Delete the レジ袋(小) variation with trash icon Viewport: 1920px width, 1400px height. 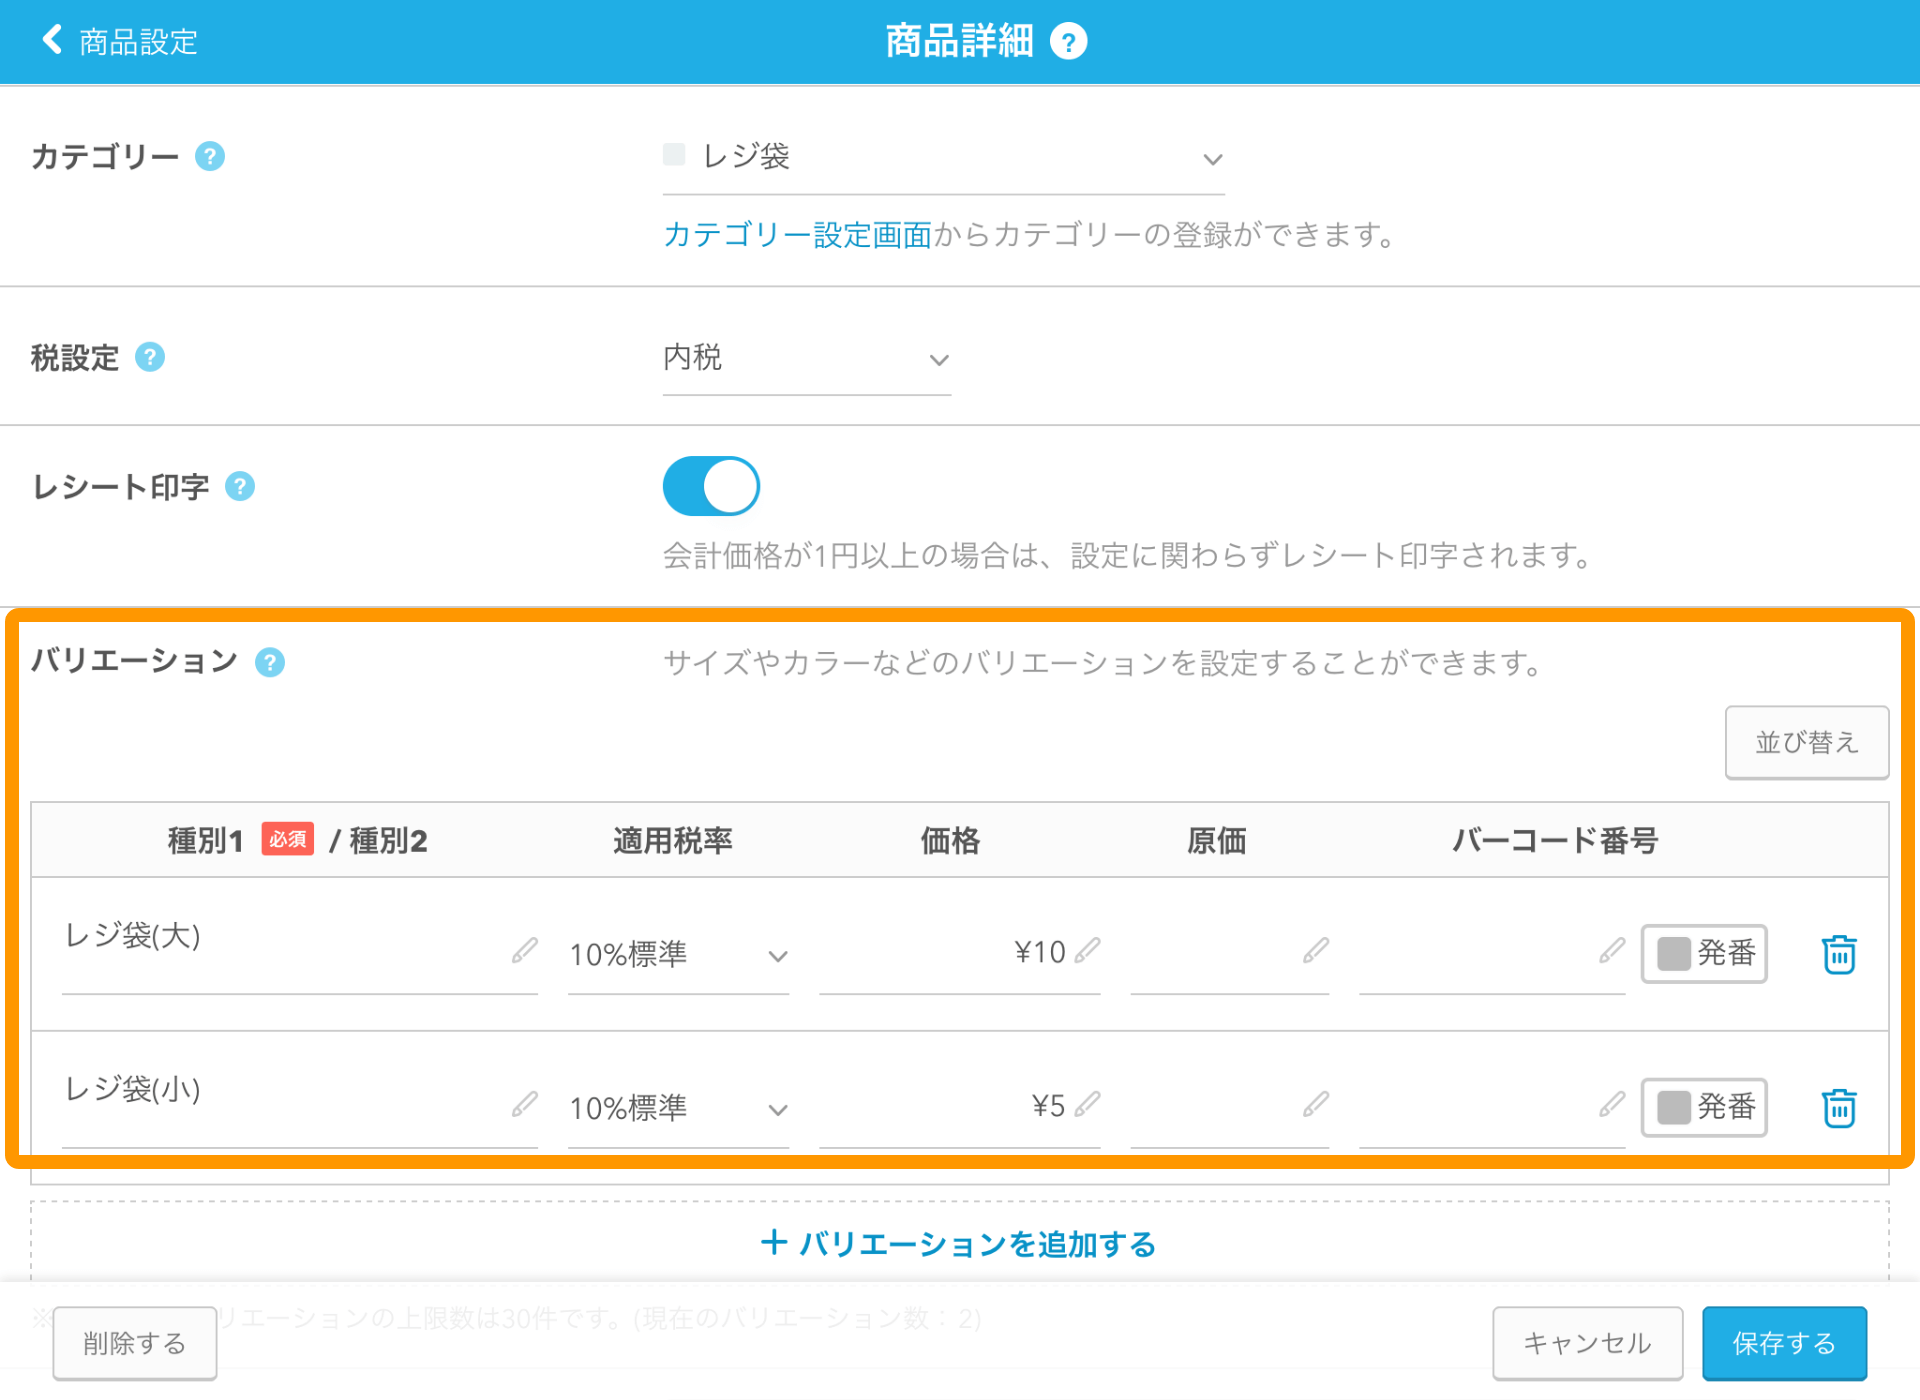1838,1108
